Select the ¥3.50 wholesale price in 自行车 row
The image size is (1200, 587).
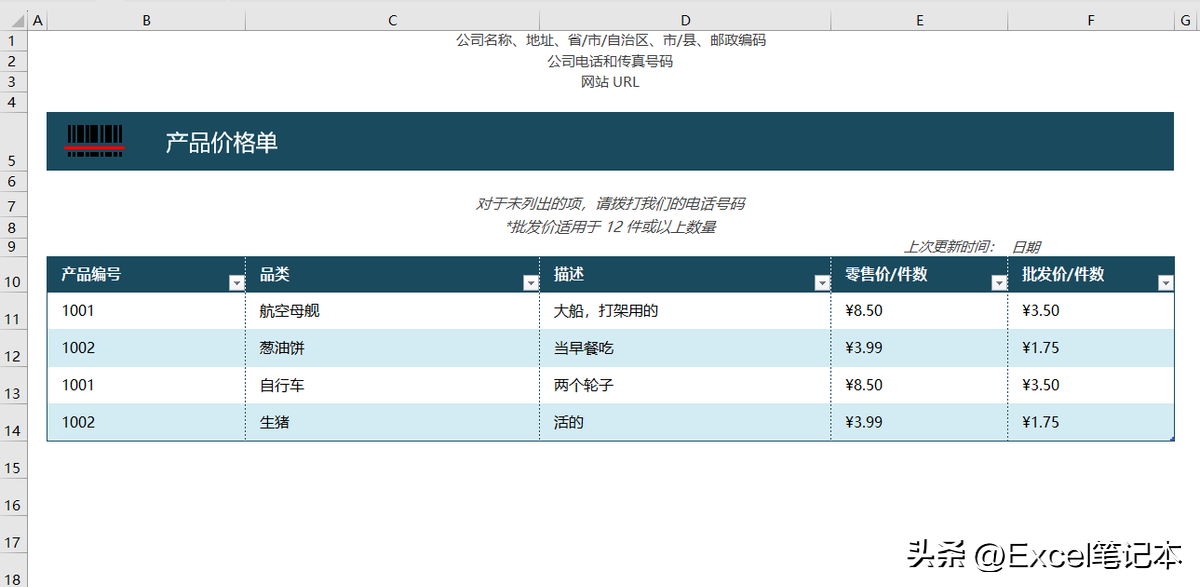[x=1091, y=385]
